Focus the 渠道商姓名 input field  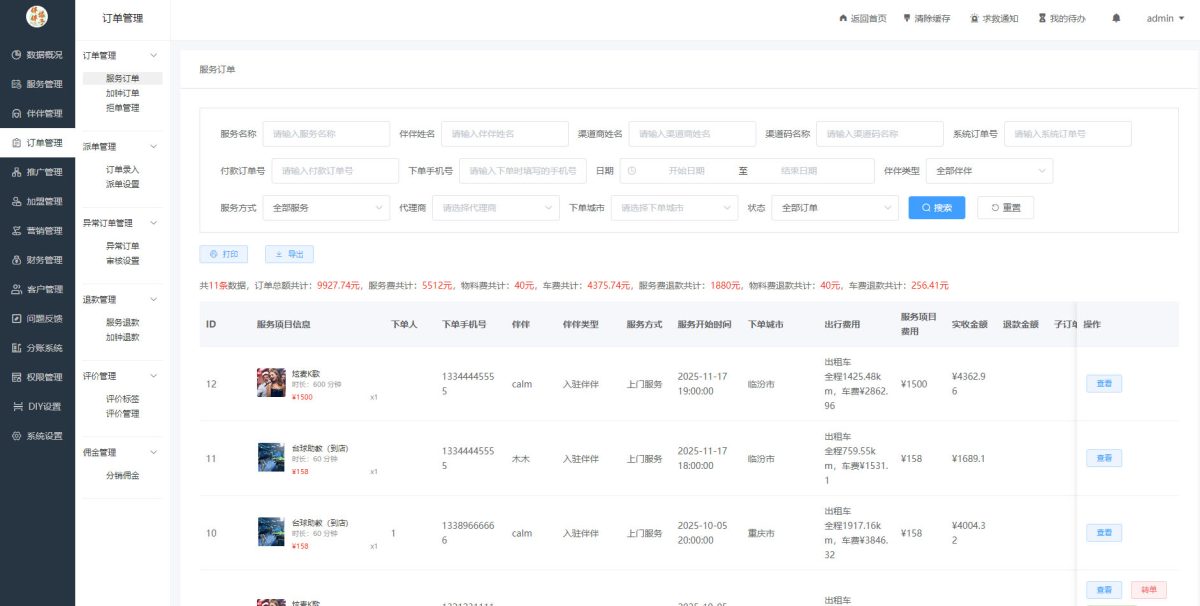692,134
